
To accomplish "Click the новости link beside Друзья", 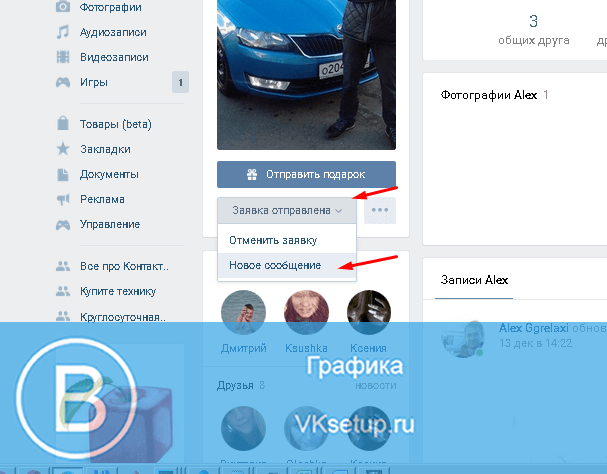I will (376, 385).
